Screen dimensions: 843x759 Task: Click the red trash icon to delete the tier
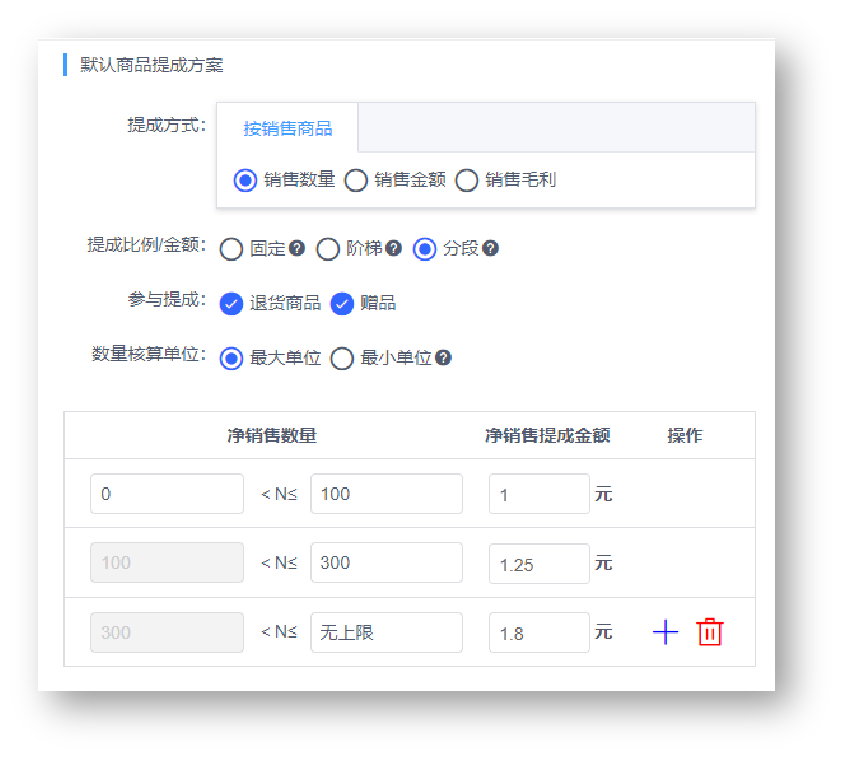[x=709, y=632]
